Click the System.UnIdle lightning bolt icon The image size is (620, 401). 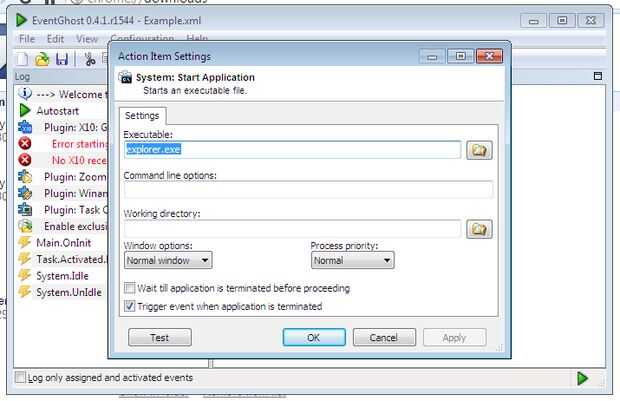coord(25,292)
